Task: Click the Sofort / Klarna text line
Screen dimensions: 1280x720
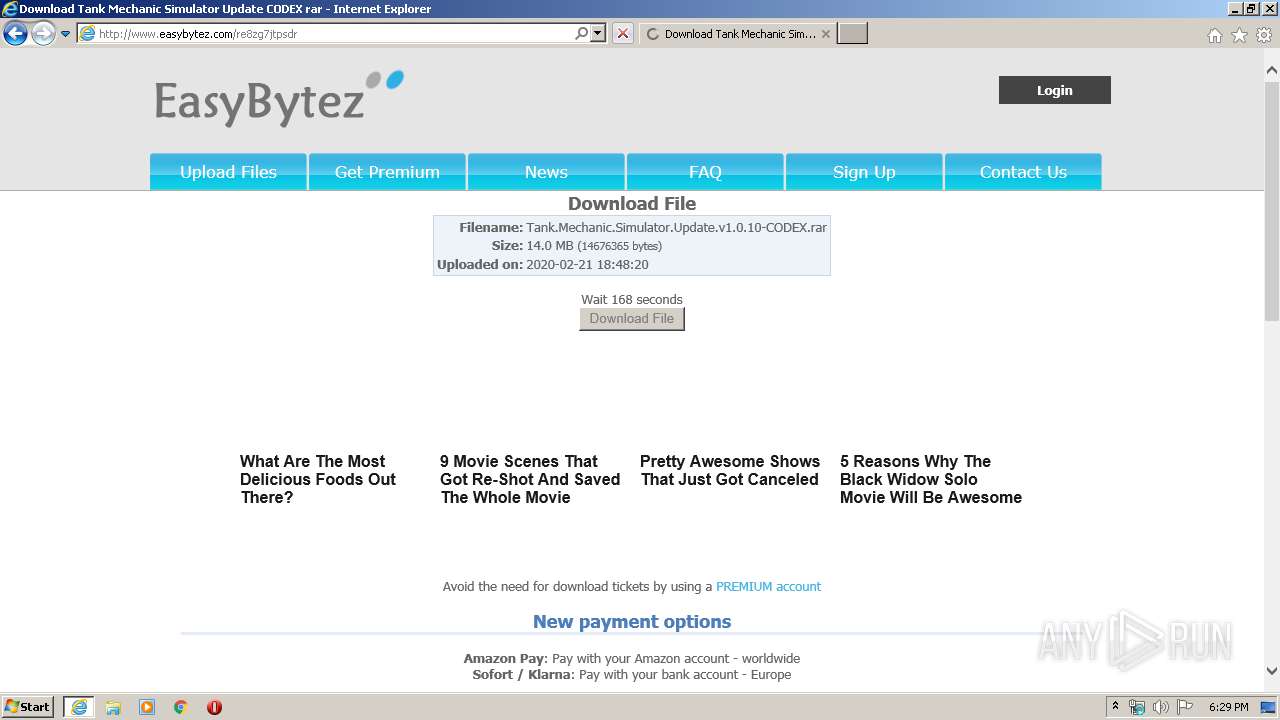Action: 632,674
